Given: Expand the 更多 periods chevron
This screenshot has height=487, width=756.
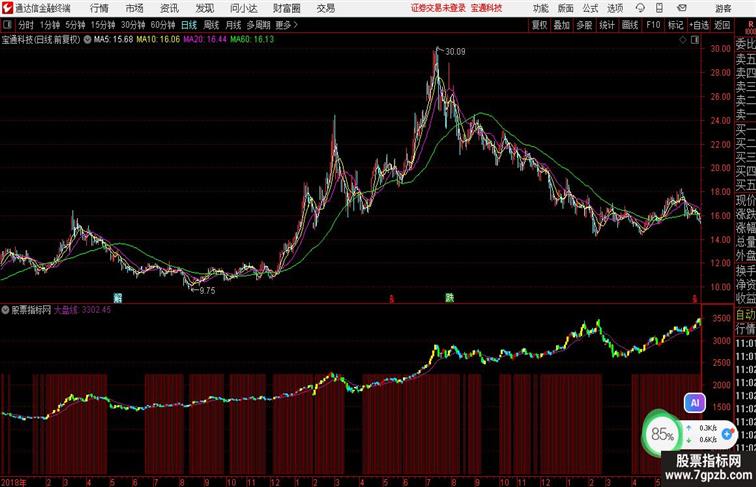Looking at the screenshot, I should point(287,25).
